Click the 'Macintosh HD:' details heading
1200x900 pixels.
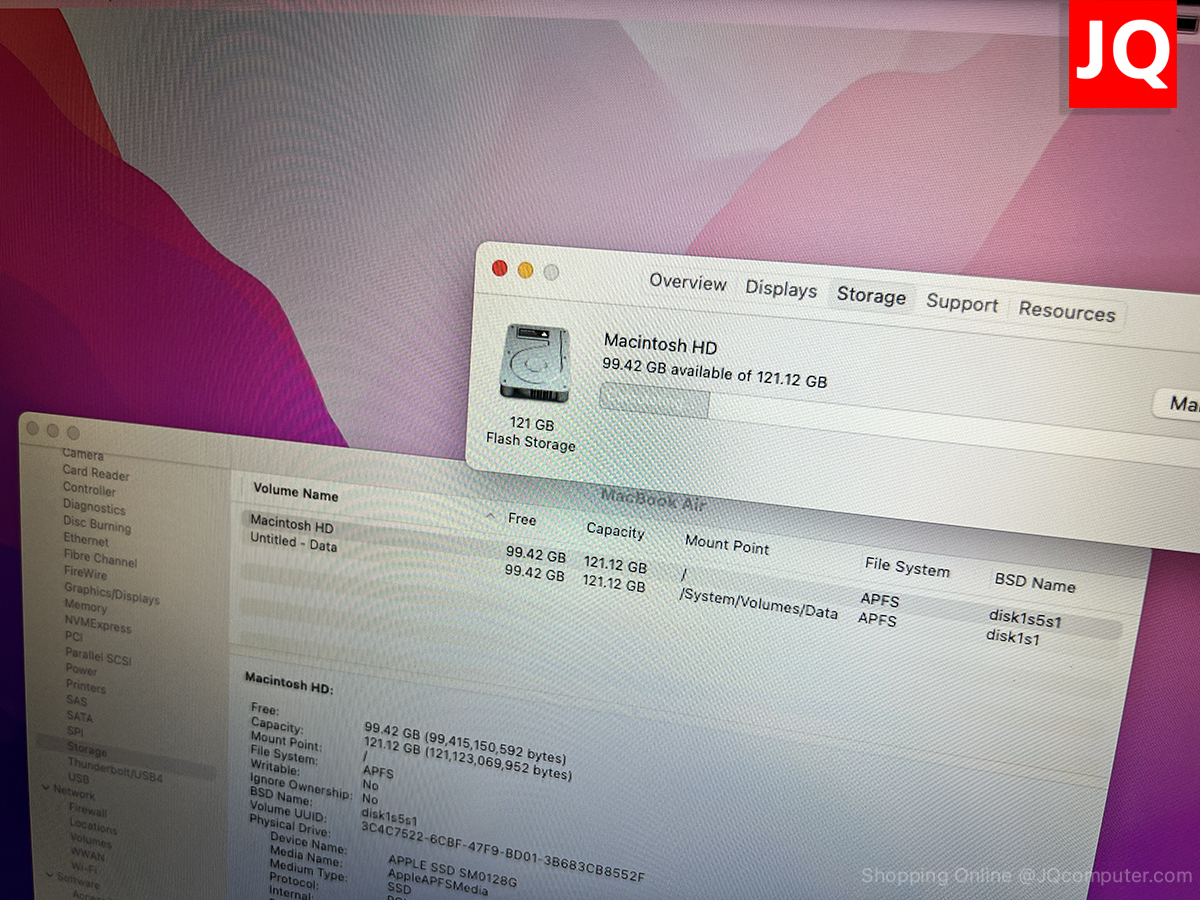pos(289,684)
